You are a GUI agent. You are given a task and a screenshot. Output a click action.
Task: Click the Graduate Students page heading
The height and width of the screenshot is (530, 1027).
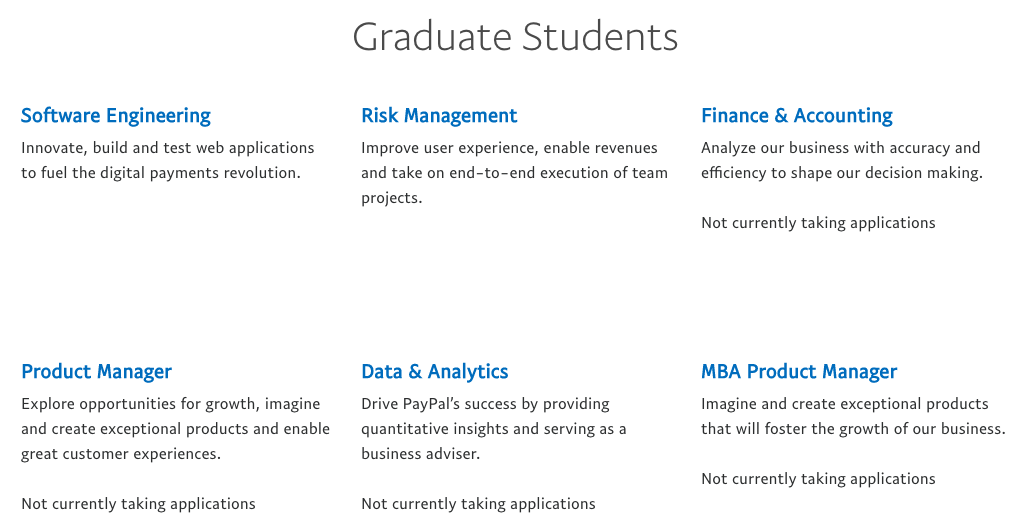point(515,37)
